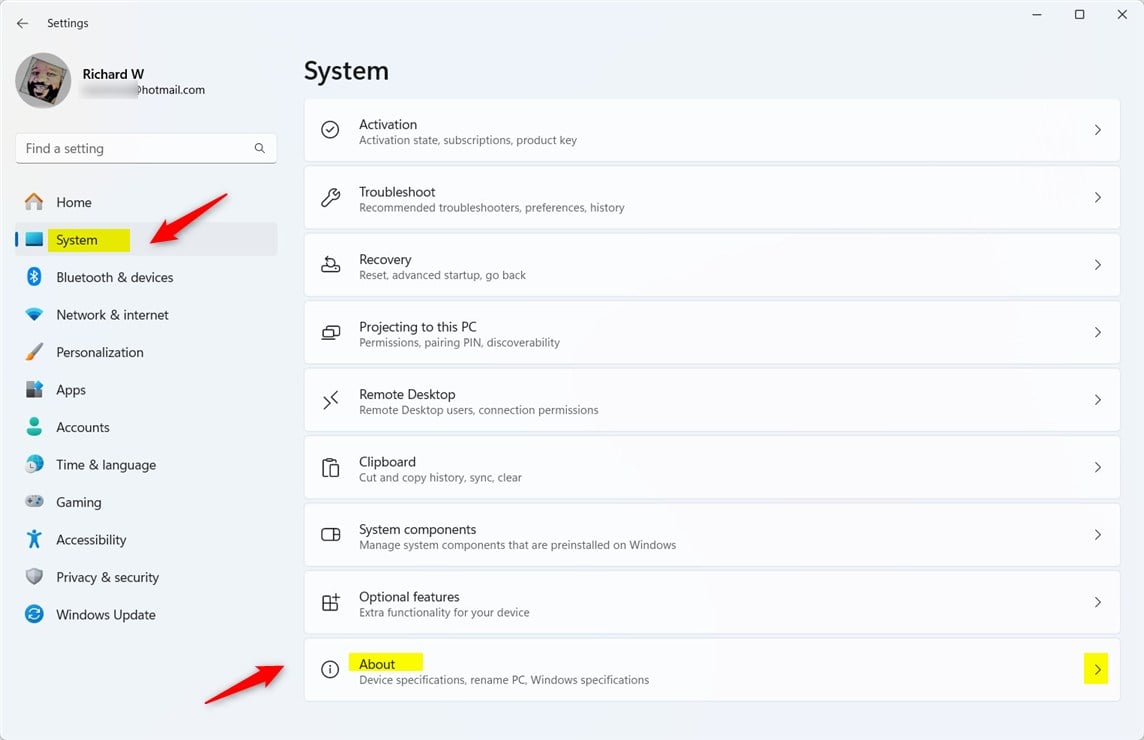Click the Clipboard icon
Image resolution: width=1144 pixels, height=740 pixels.
click(x=330, y=467)
